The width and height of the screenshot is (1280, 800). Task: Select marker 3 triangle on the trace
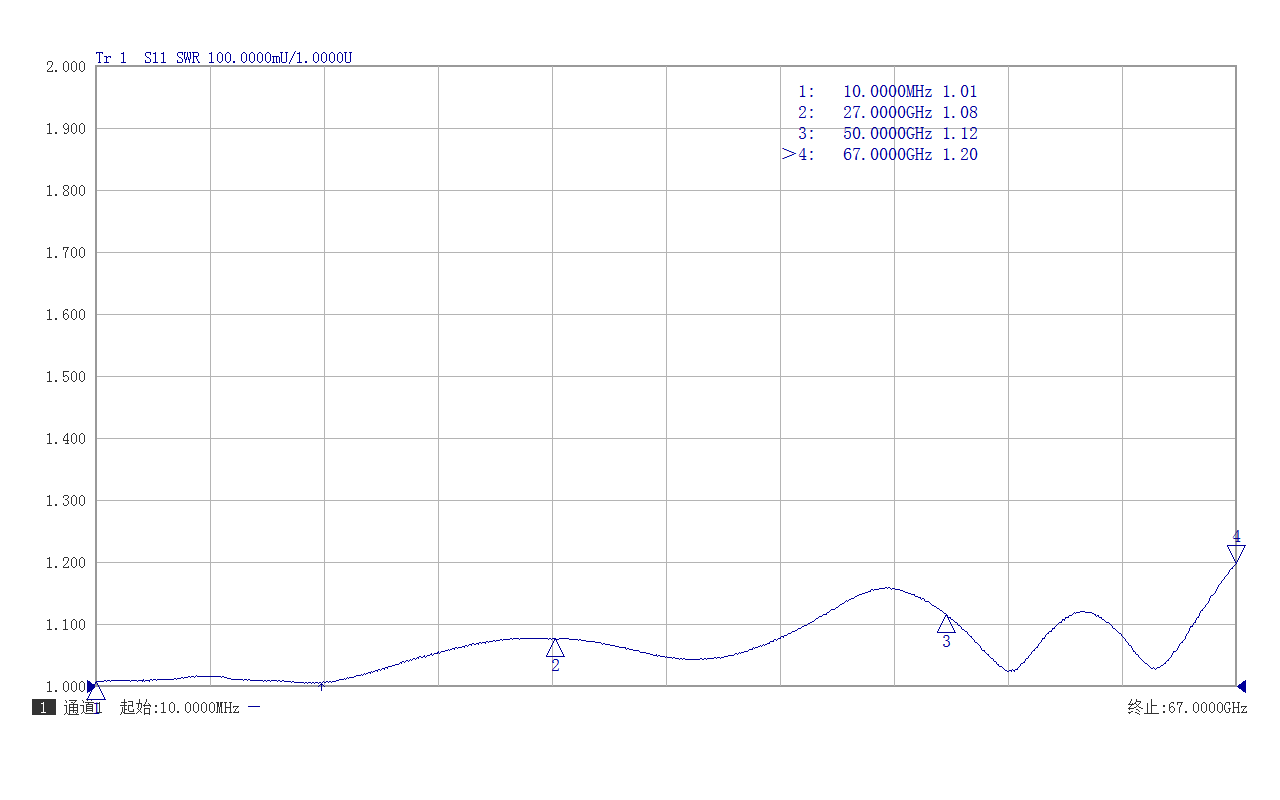(x=946, y=623)
